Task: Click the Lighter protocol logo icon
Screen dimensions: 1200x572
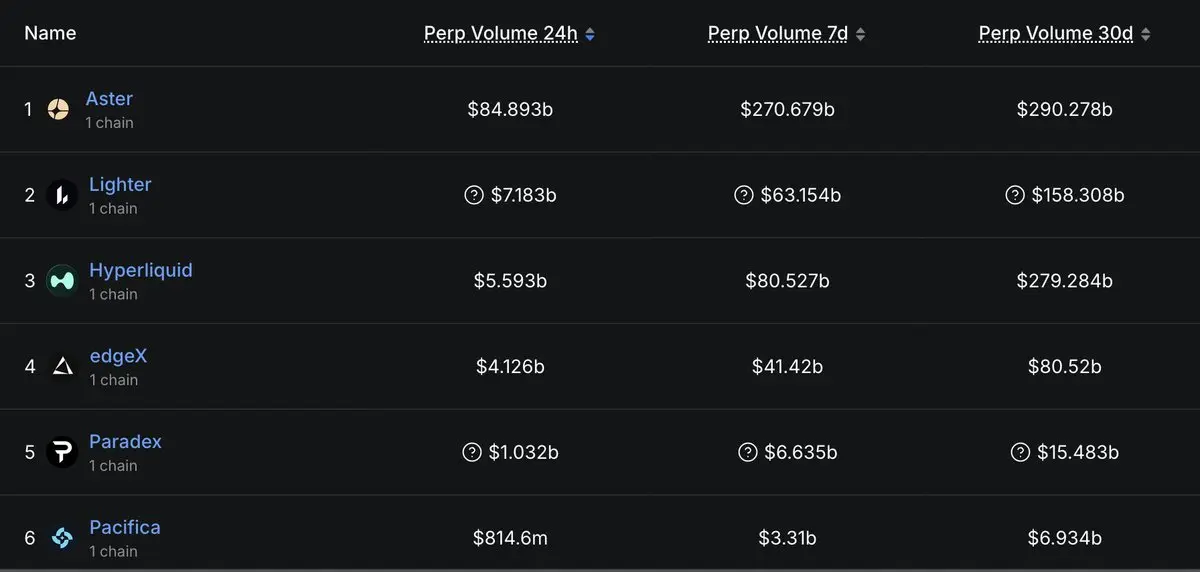Action: 62,196
